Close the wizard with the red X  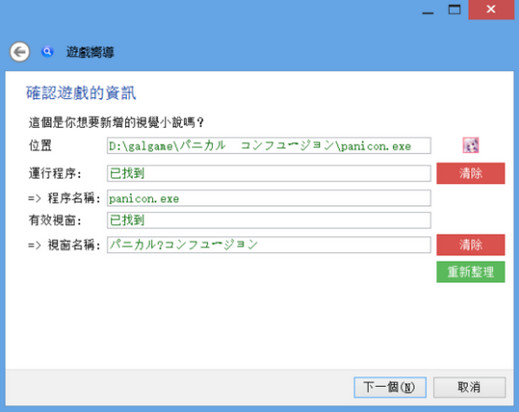491,10
